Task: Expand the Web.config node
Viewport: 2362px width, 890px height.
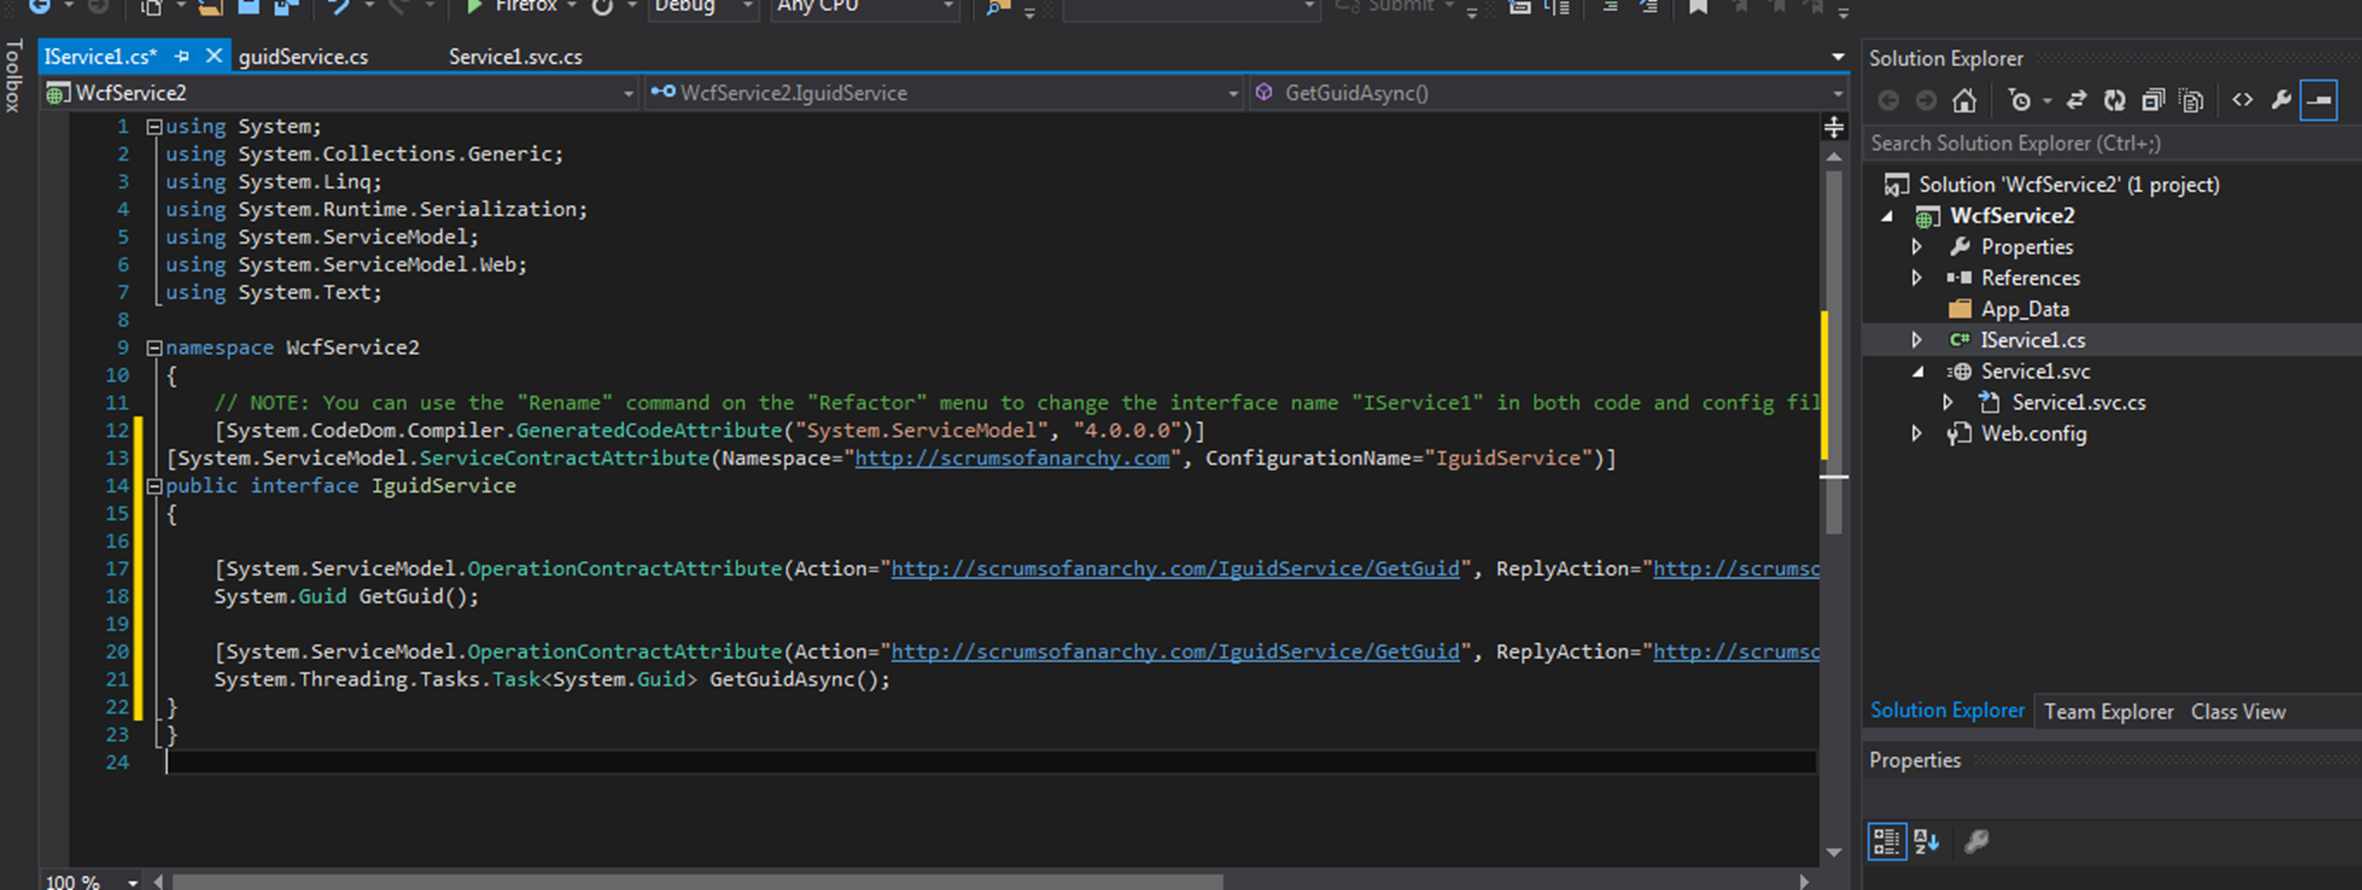Action: coord(1917,434)
